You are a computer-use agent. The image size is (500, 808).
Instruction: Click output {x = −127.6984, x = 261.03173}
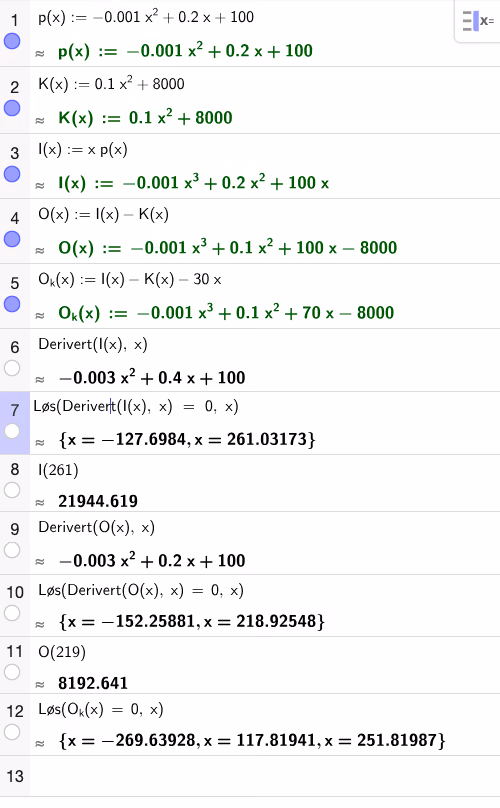tap(187, 440)
